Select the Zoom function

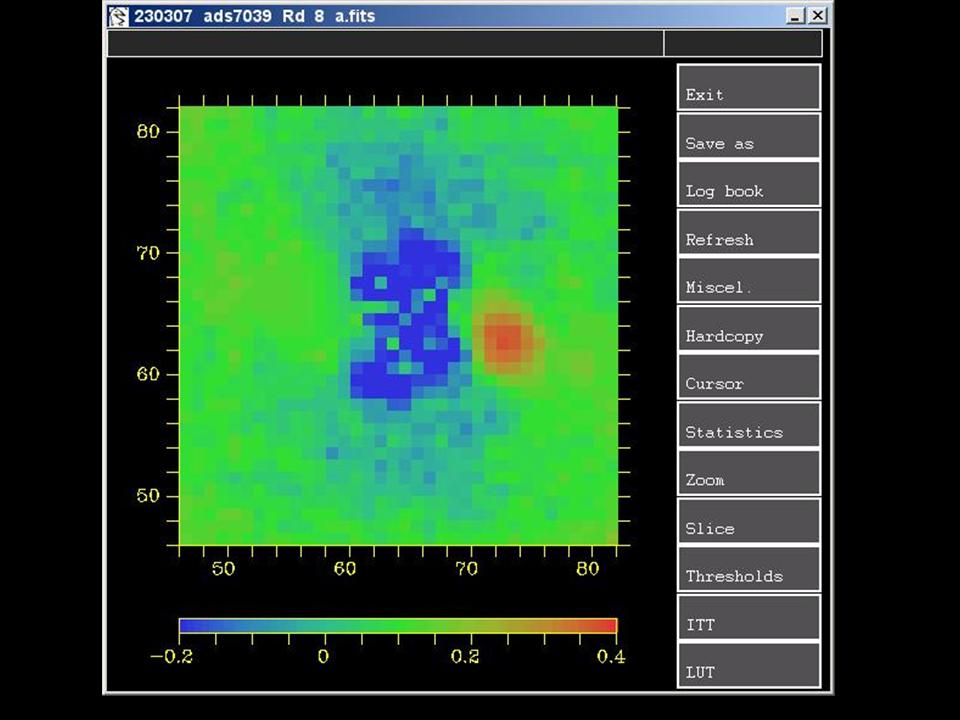click(748, 474)
